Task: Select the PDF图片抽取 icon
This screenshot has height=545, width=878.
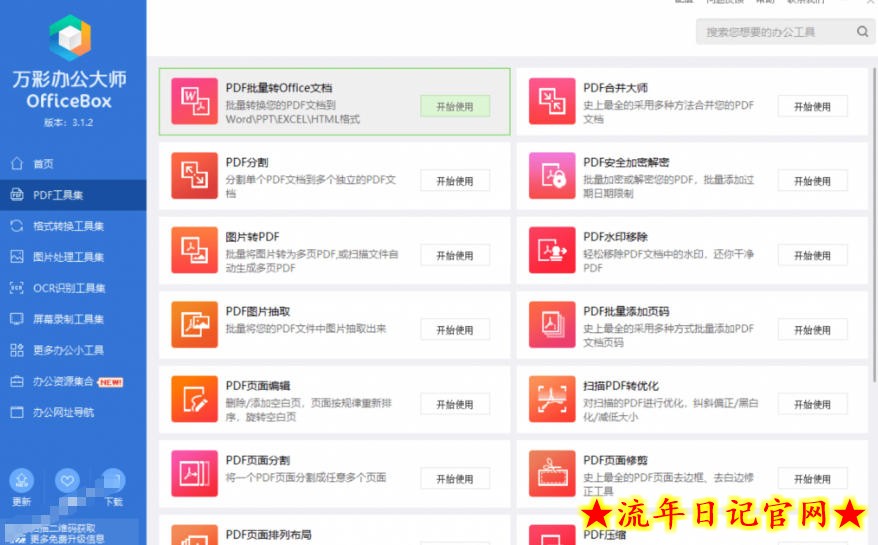Action: (x=194, y=324)
